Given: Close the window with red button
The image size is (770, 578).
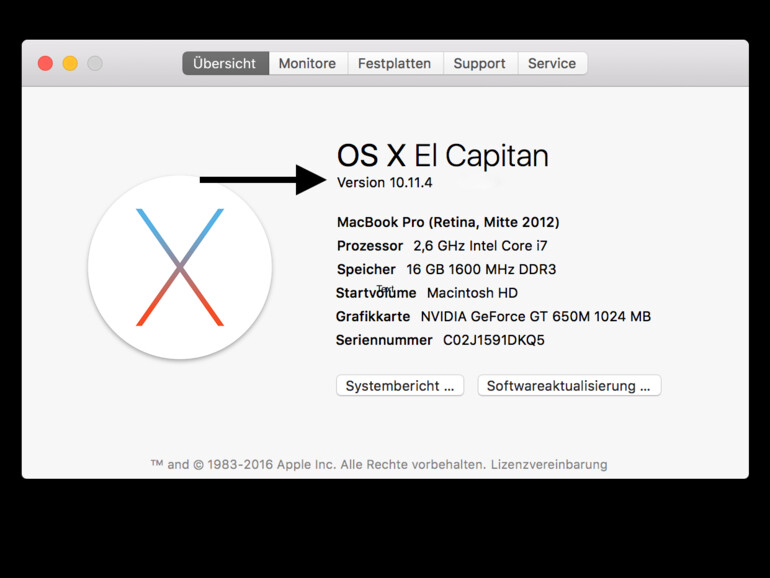Looking at the screenshot, I should tap(45, 63).
